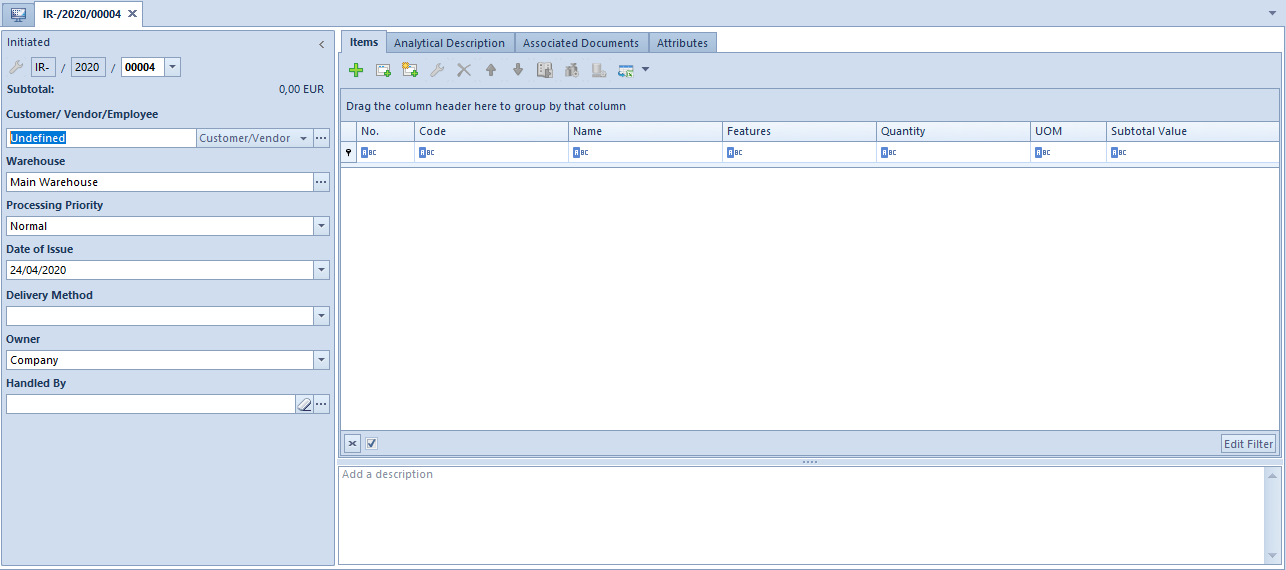
Task: Click the Code column filter cell
Action: [491, 152]
